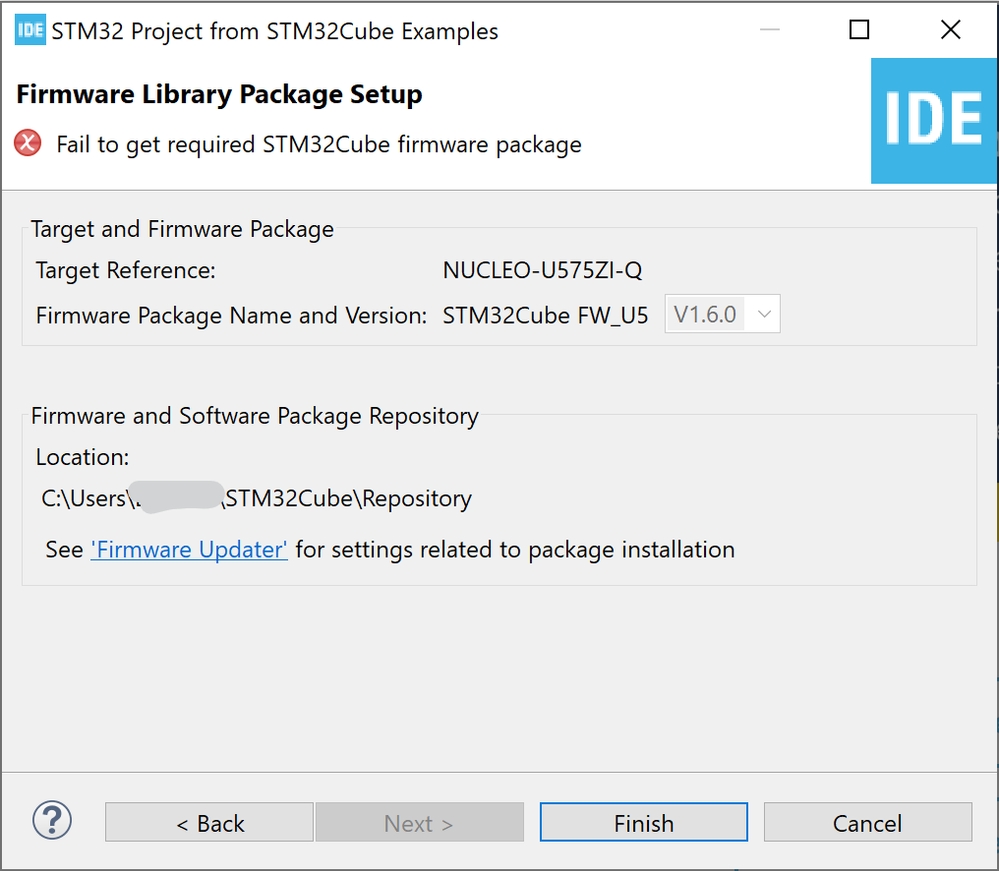Maximize the dialog window
999x871 pixels.
[x=859, y=30]
